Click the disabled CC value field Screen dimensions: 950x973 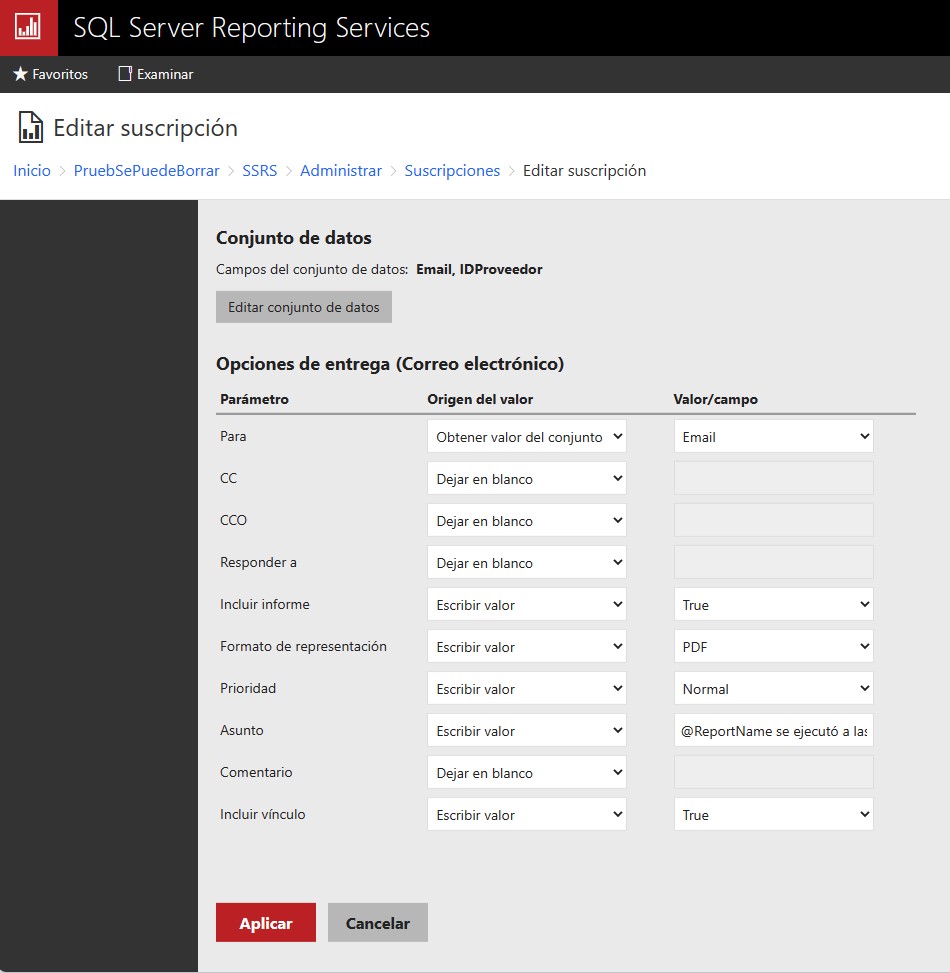click(x=773, y=478)
